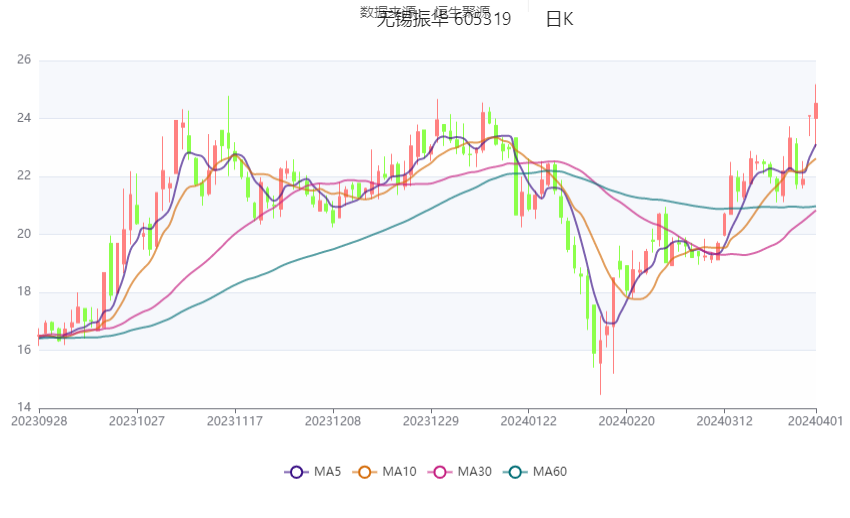Click the 20240122 date axis label

528,422
